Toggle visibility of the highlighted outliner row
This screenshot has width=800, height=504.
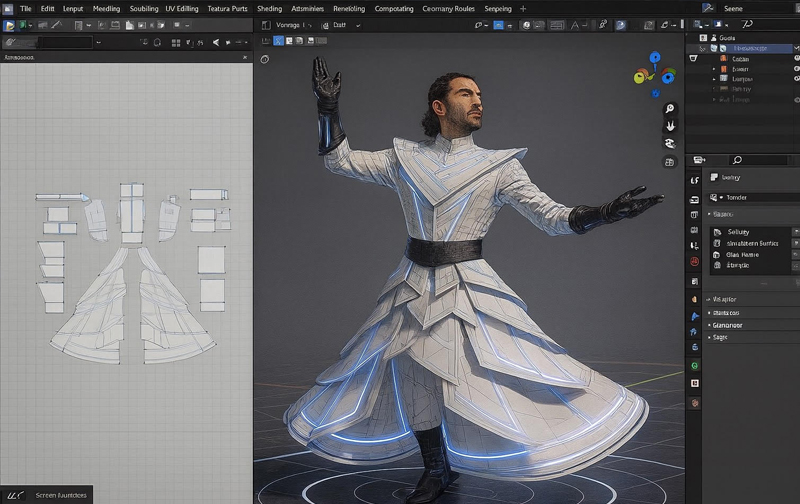point(795,48)
